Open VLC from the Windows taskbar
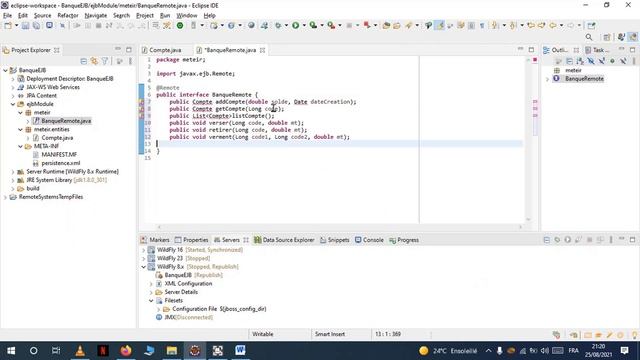The image size is (640, 360). point(80,351)
